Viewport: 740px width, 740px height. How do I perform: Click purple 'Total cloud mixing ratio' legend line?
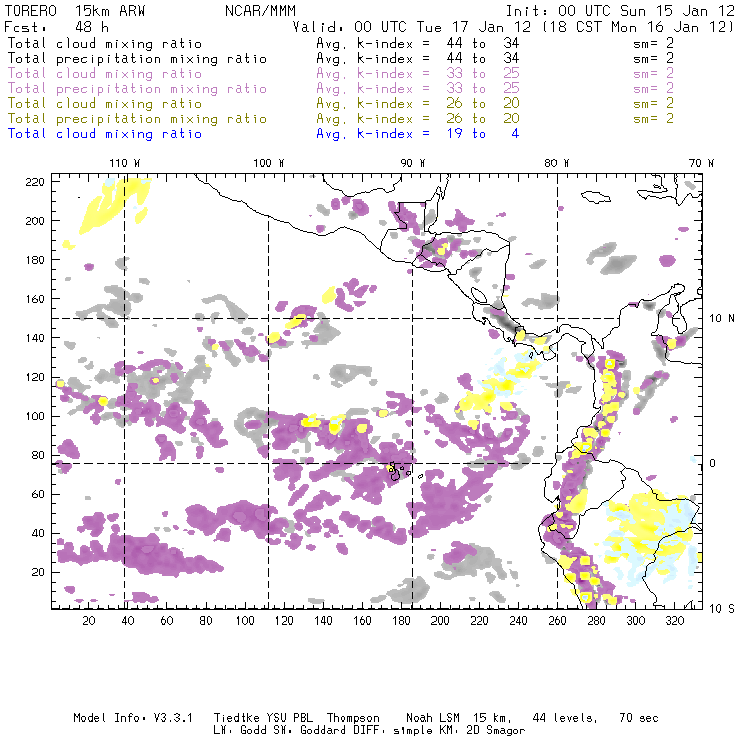tap(105, 74)
